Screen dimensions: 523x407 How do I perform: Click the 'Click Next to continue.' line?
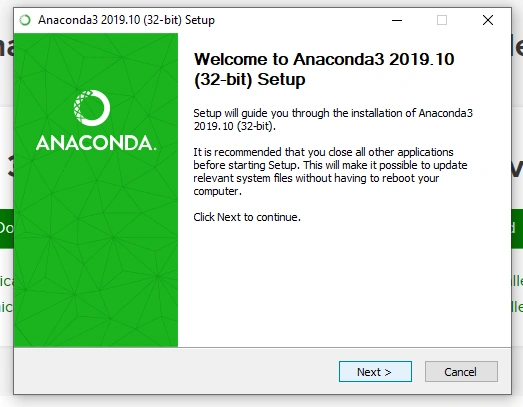pyautogui.click(x=247, y=217)
